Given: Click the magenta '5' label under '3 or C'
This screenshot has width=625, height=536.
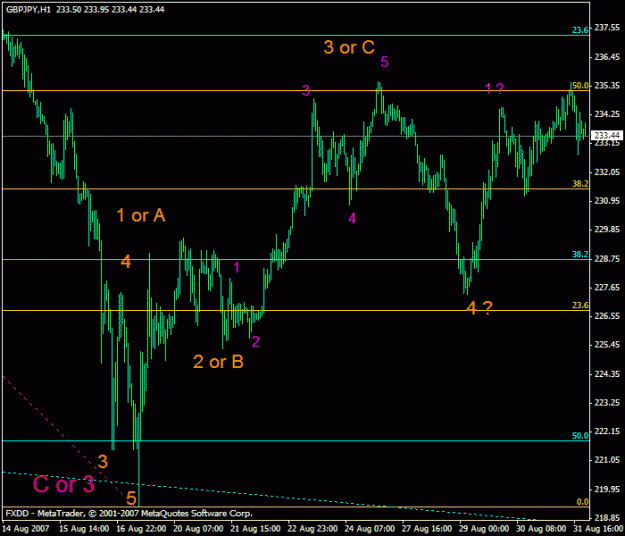Looking at the screenshot, I should coord(384,62).
